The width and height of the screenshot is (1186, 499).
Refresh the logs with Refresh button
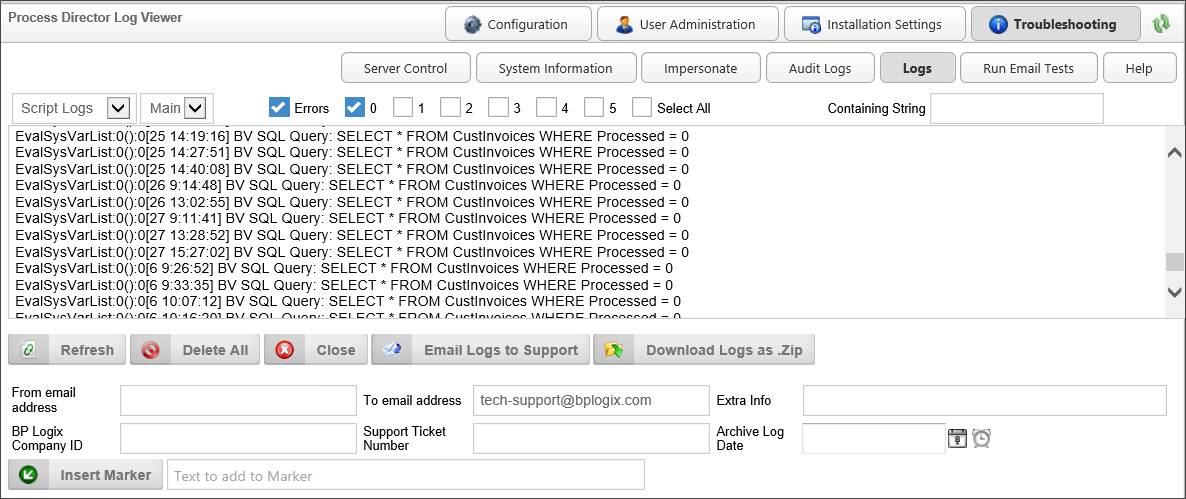69,350
